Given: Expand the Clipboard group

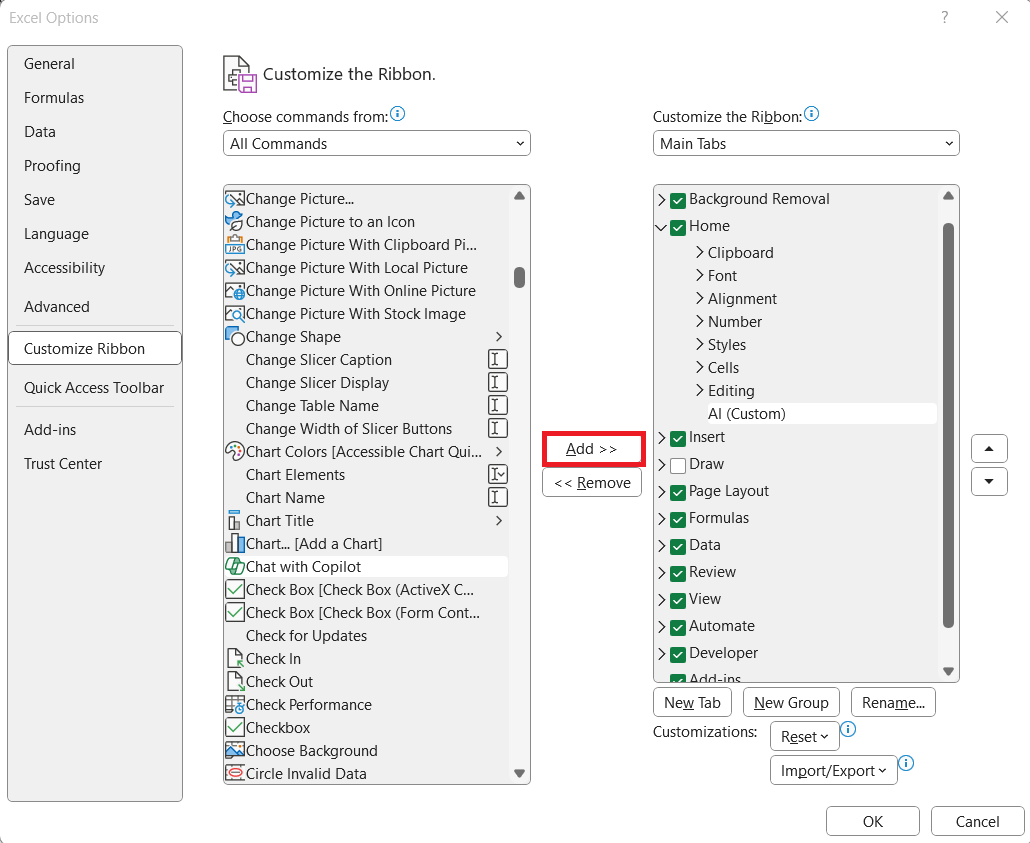Looking at the screenshot, I should (700, 252).
